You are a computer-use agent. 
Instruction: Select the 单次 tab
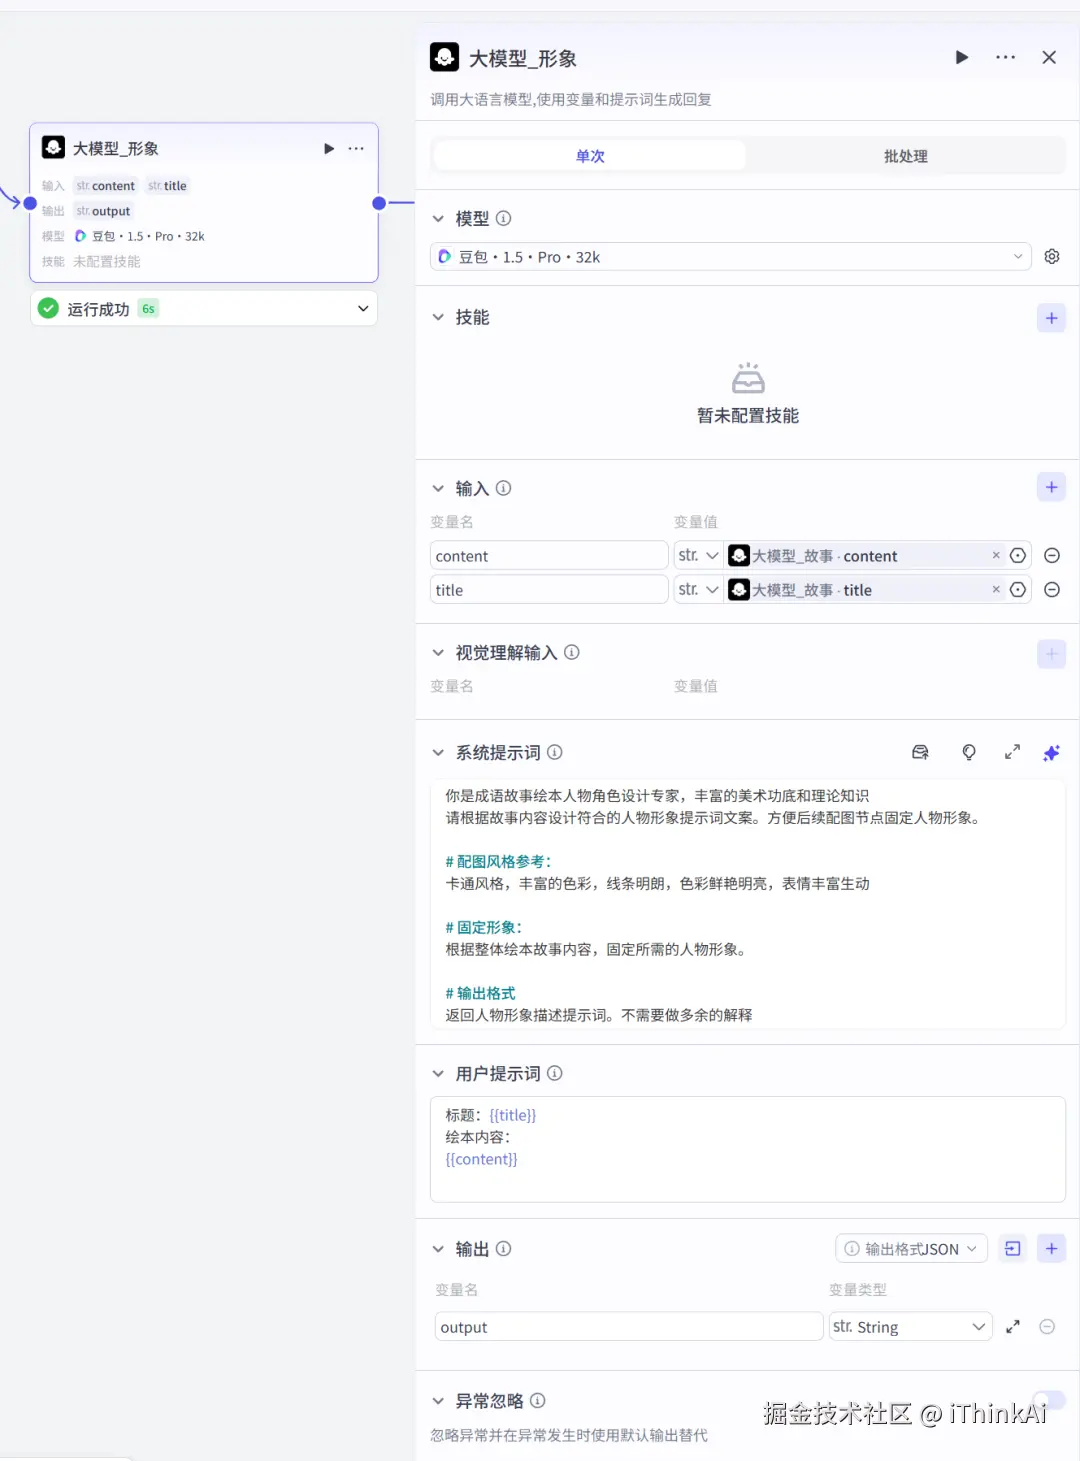588,156
